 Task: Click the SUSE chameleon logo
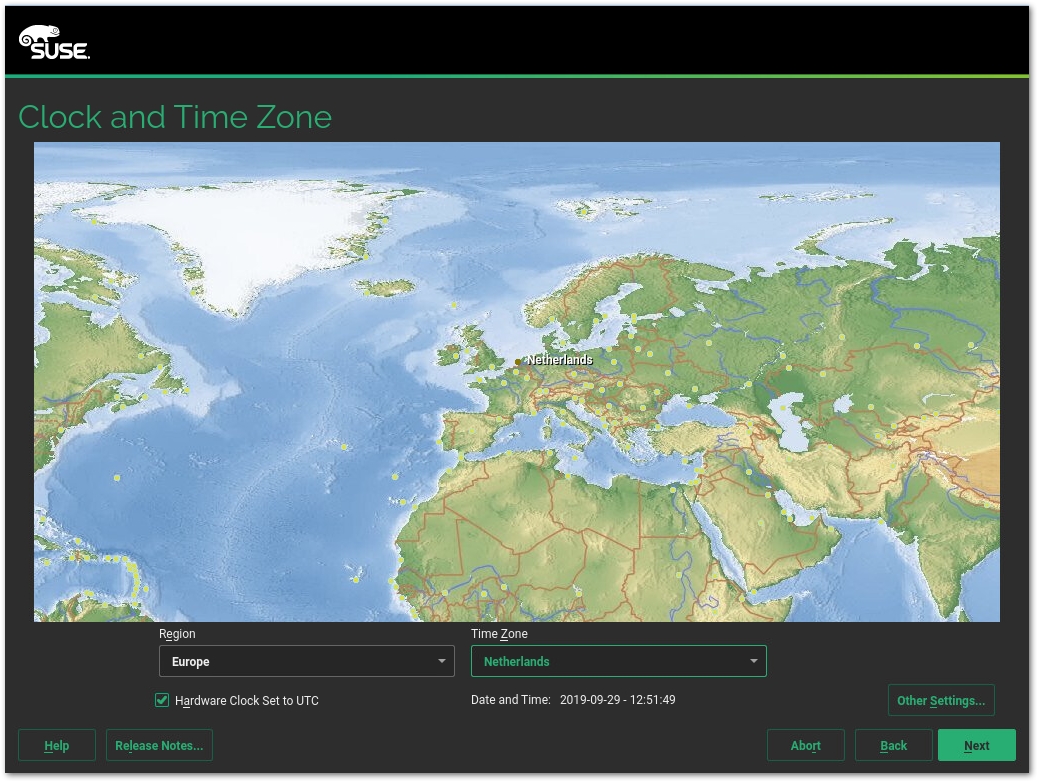54,42
